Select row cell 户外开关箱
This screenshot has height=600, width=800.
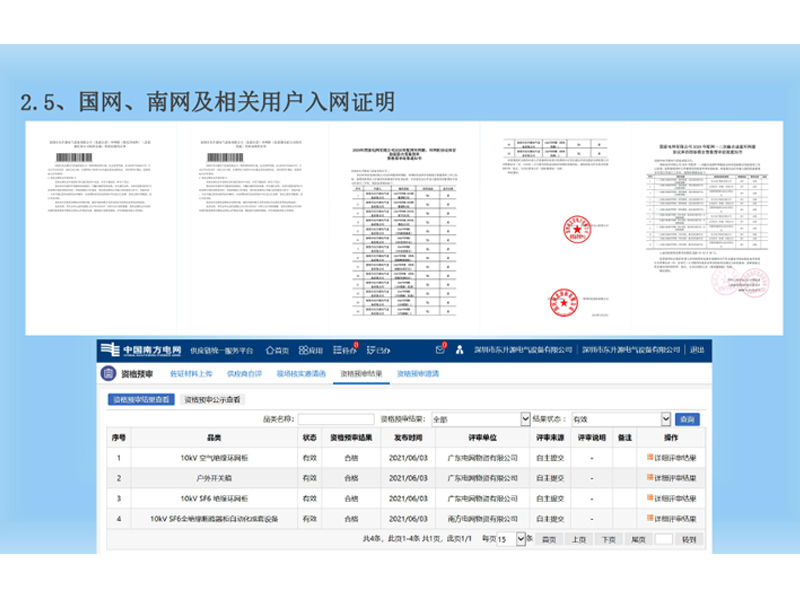pos(214,478)
